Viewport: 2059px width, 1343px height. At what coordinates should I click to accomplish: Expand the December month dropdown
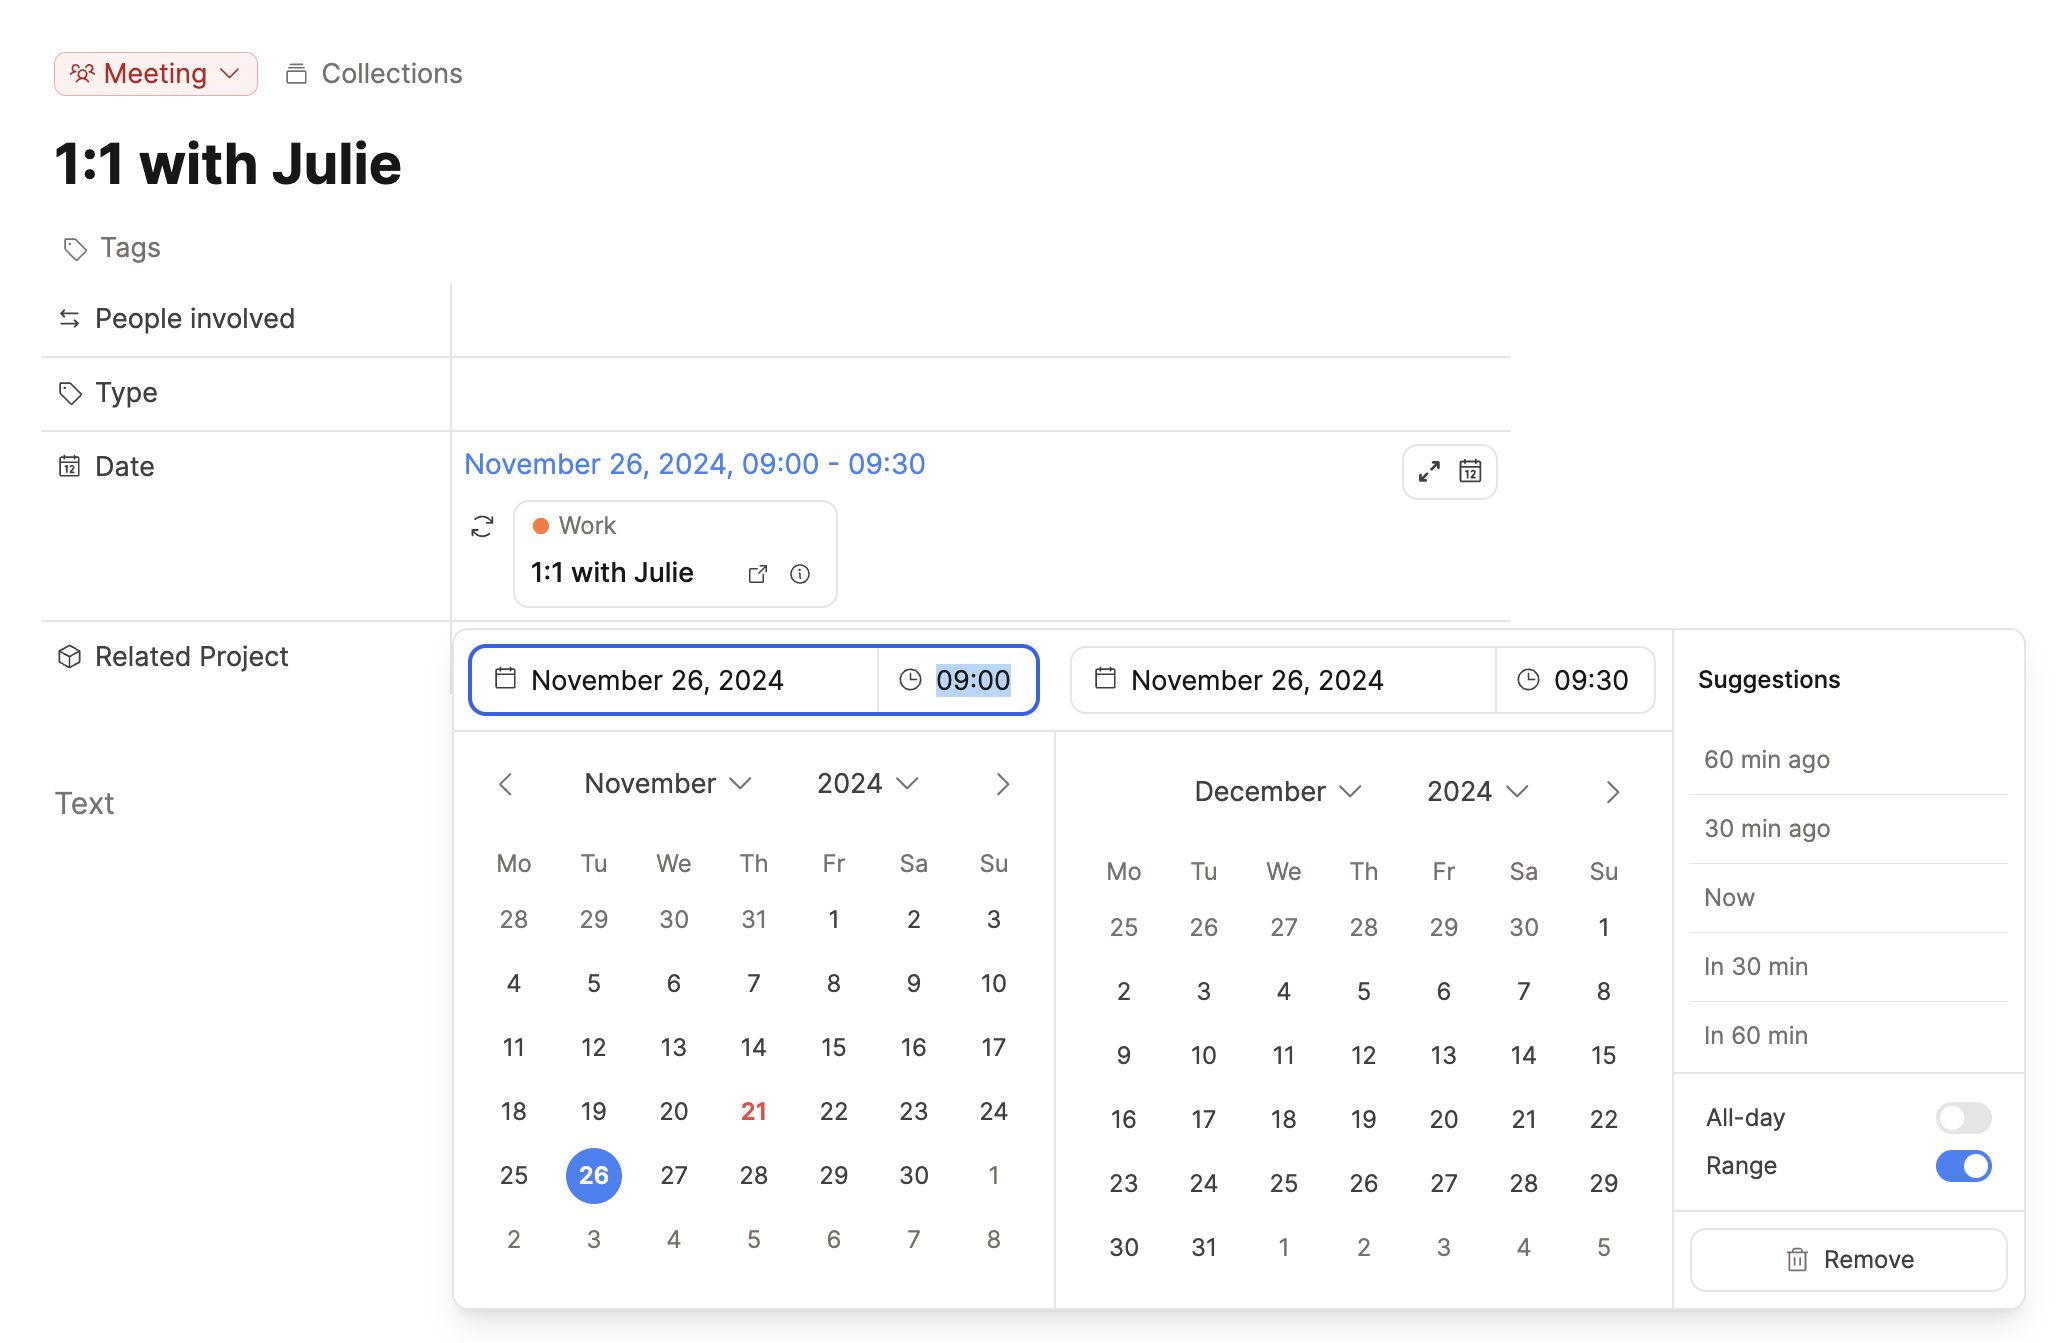coord(1277,792)
